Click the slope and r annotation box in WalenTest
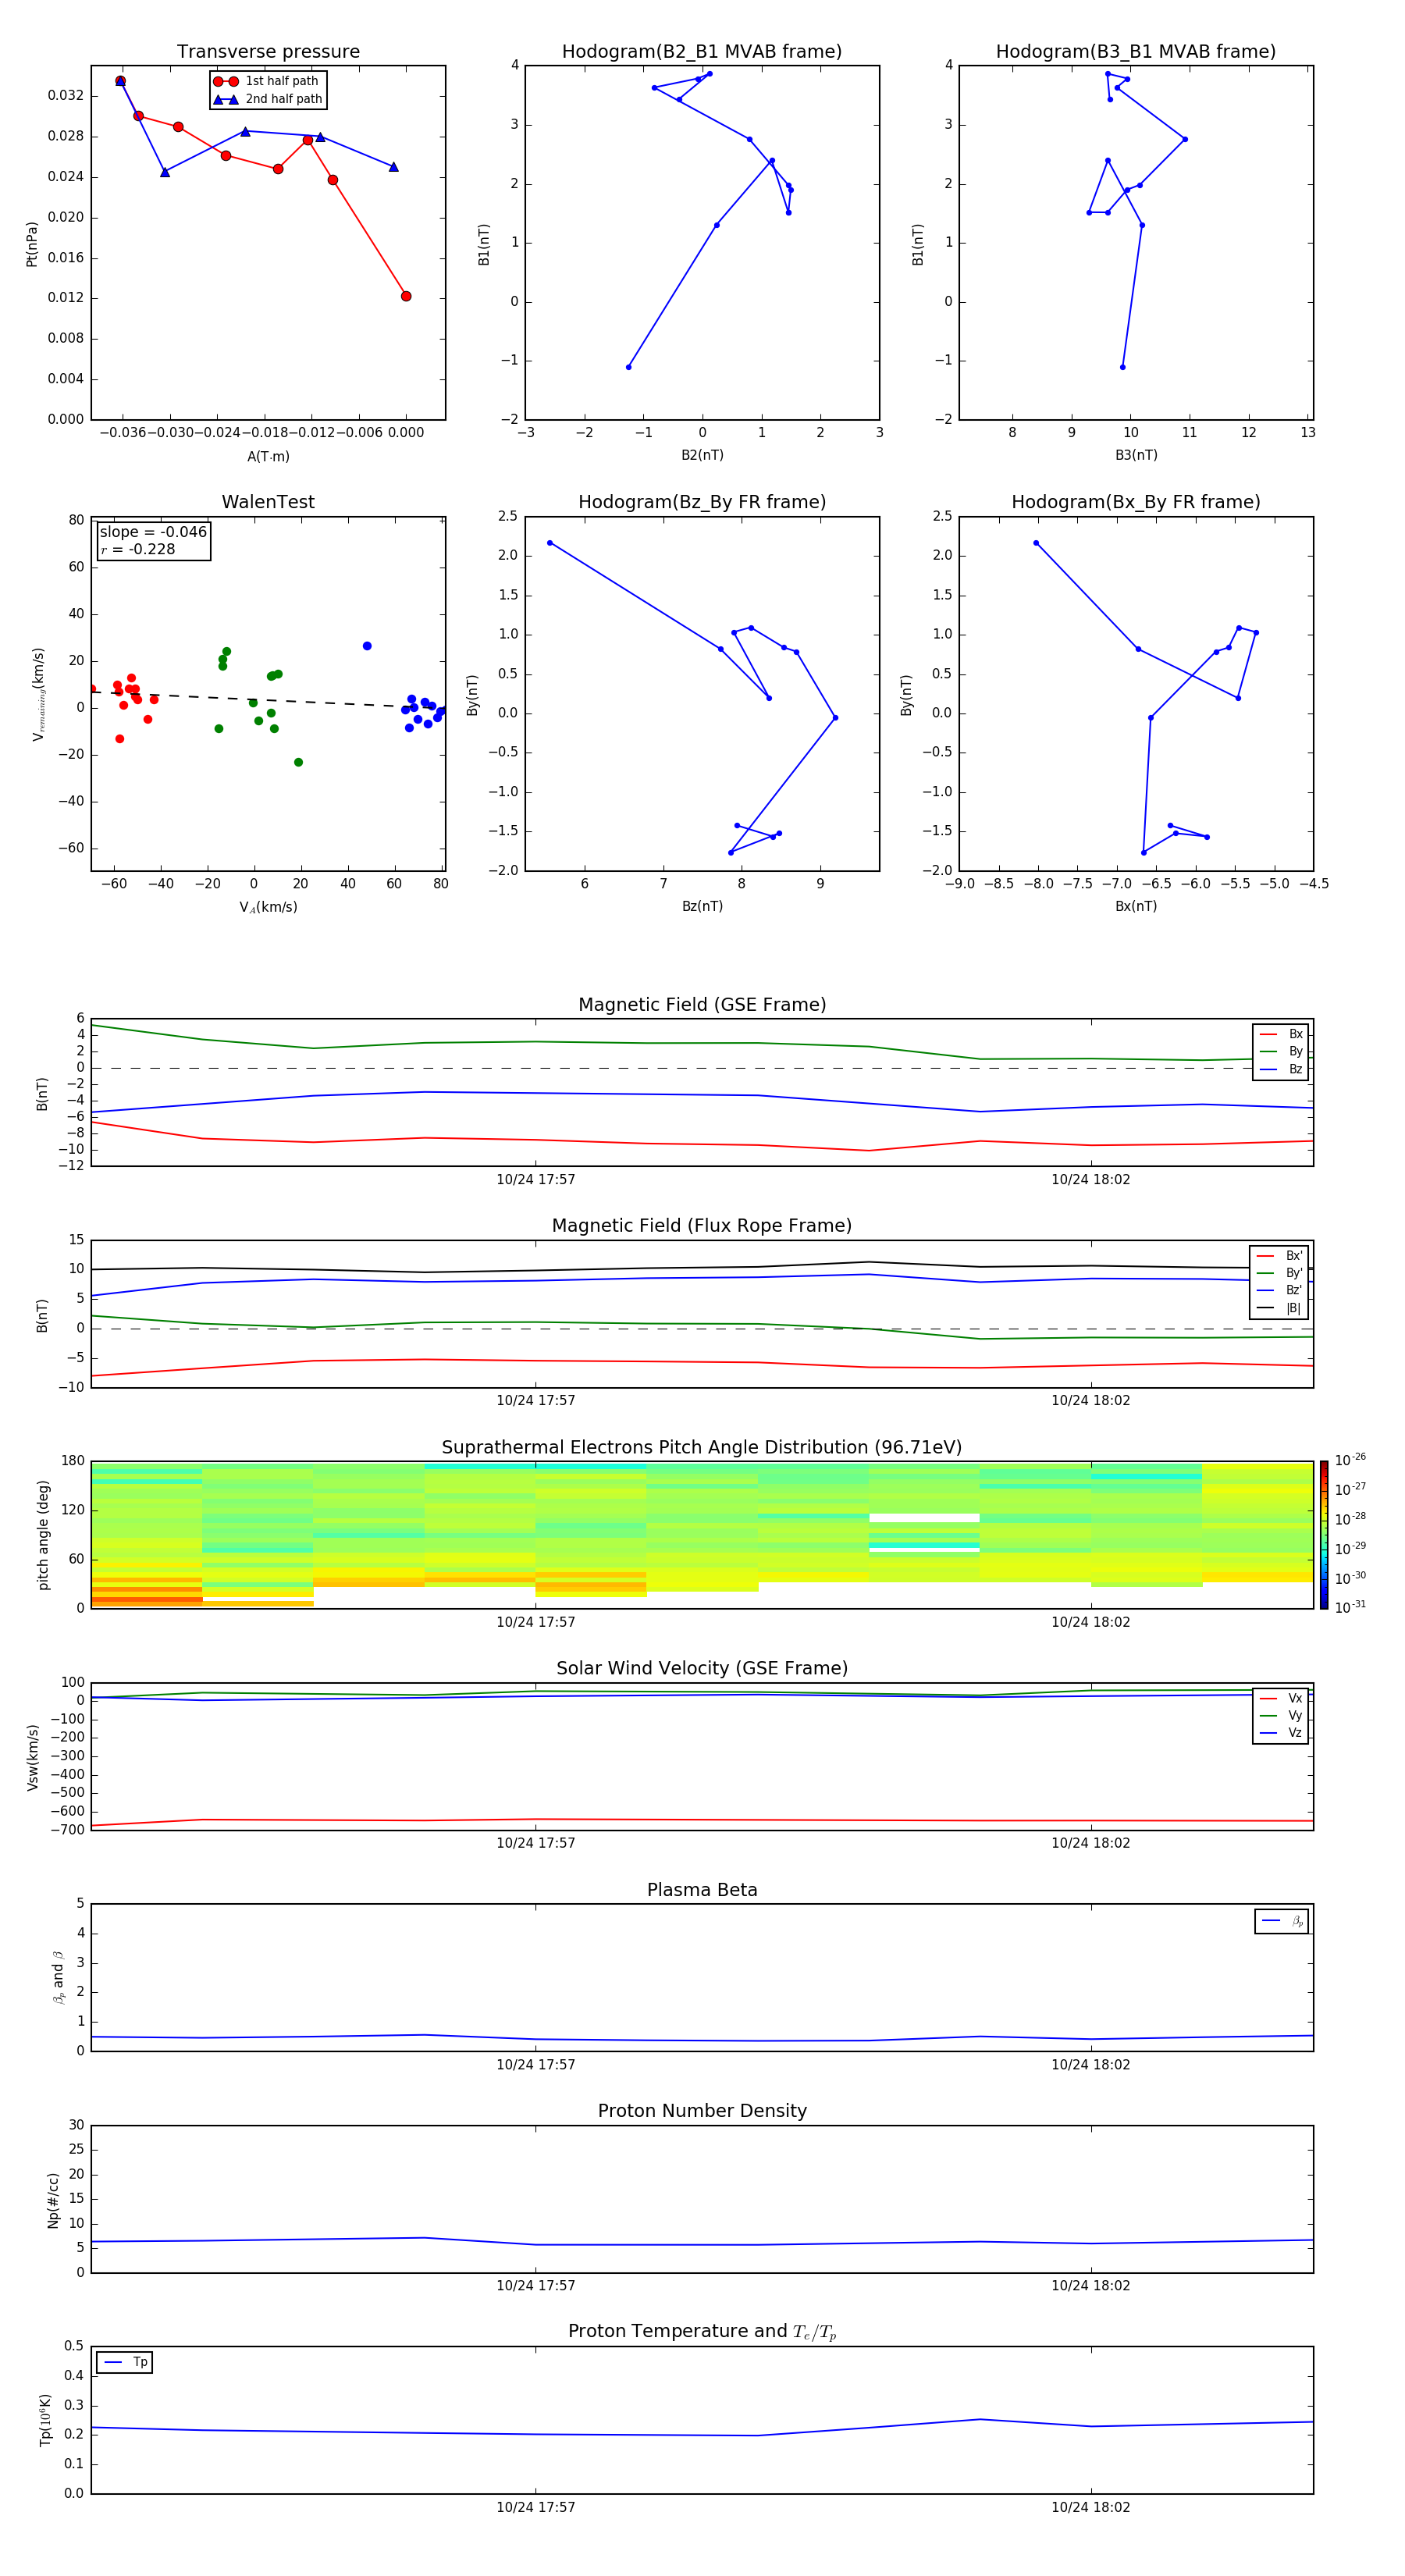The image size is (1405, 2576). pyautogui.click(x=153, y=541)
